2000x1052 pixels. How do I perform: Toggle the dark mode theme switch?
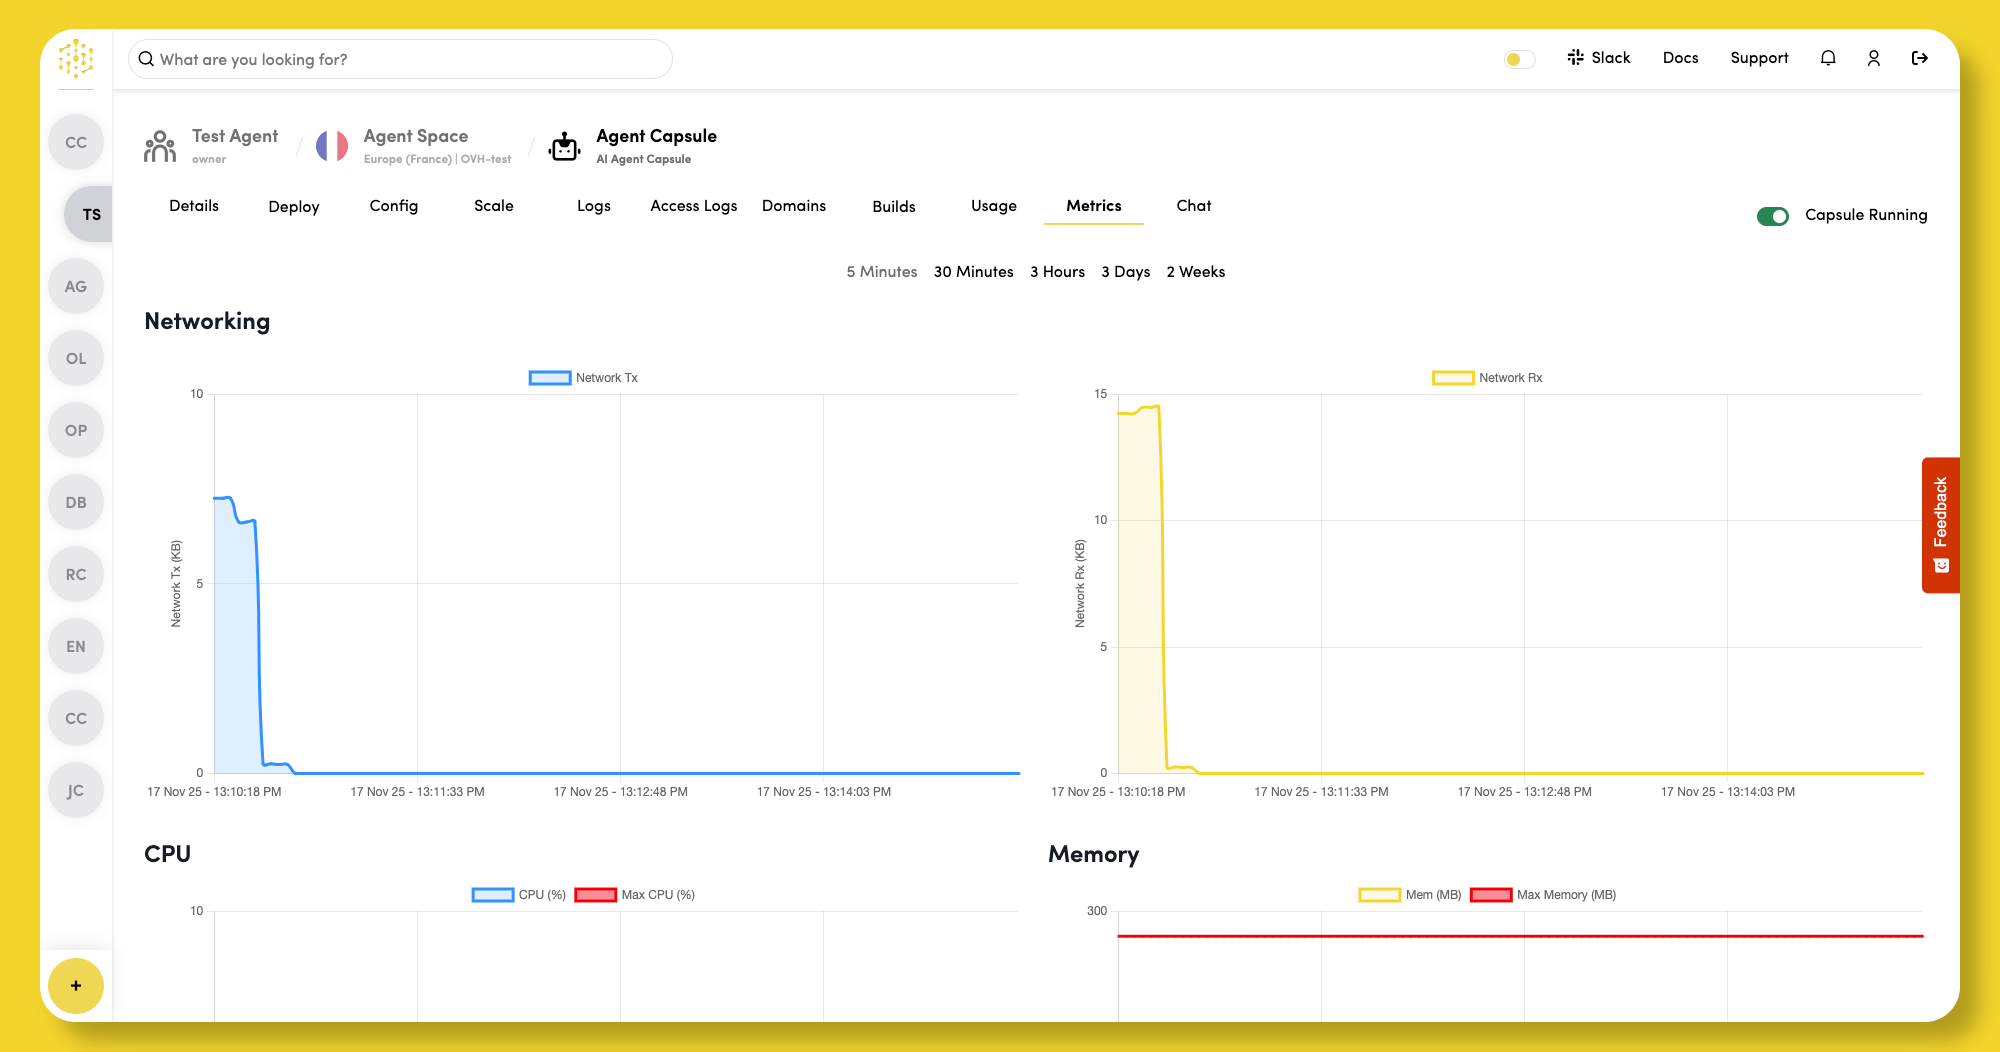click(x=1519, y=59)
